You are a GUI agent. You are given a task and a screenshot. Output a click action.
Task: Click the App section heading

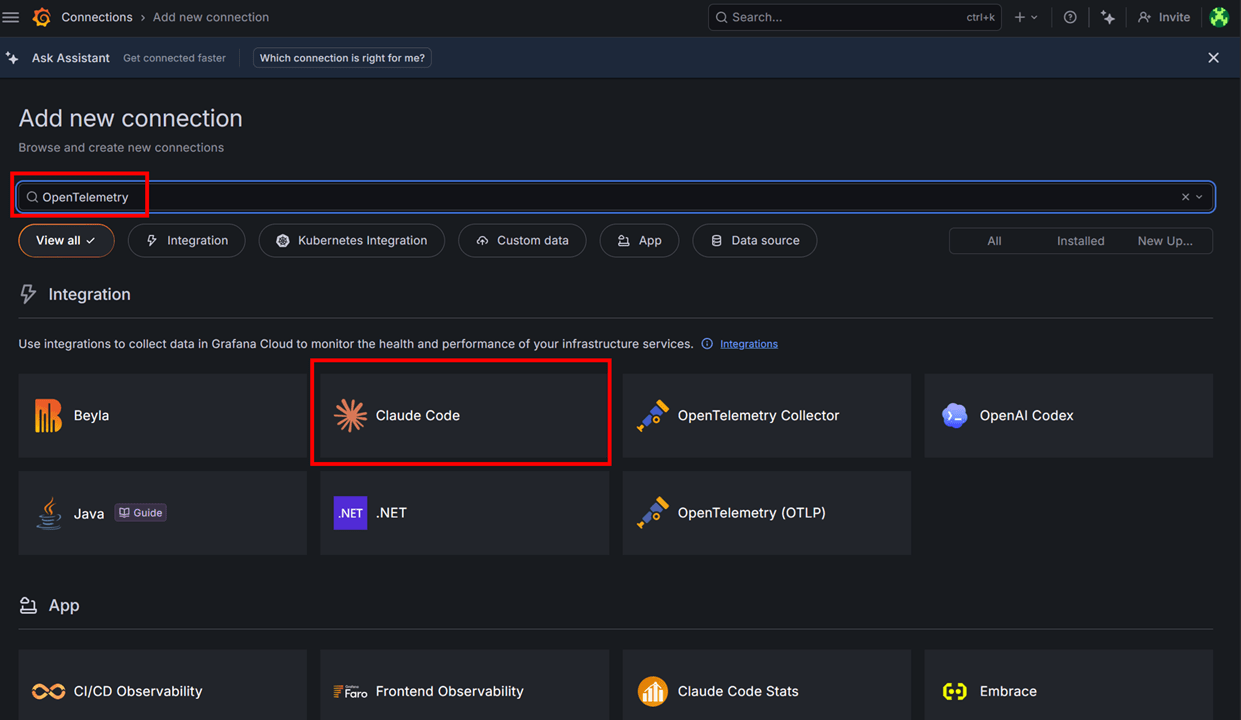click(x=64, y=606)
